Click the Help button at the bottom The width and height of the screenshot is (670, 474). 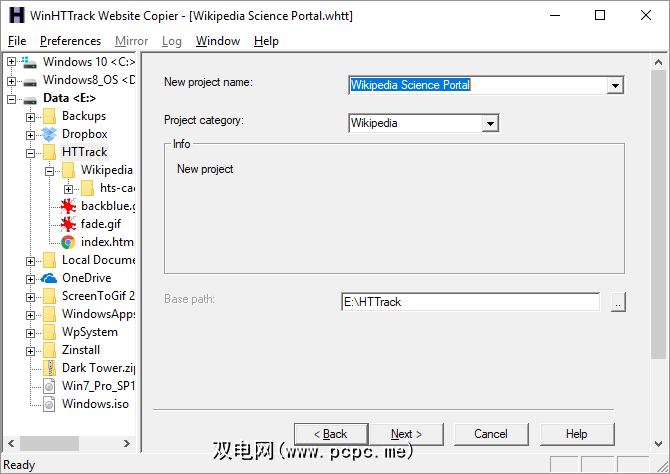click(x=577, y=434)
